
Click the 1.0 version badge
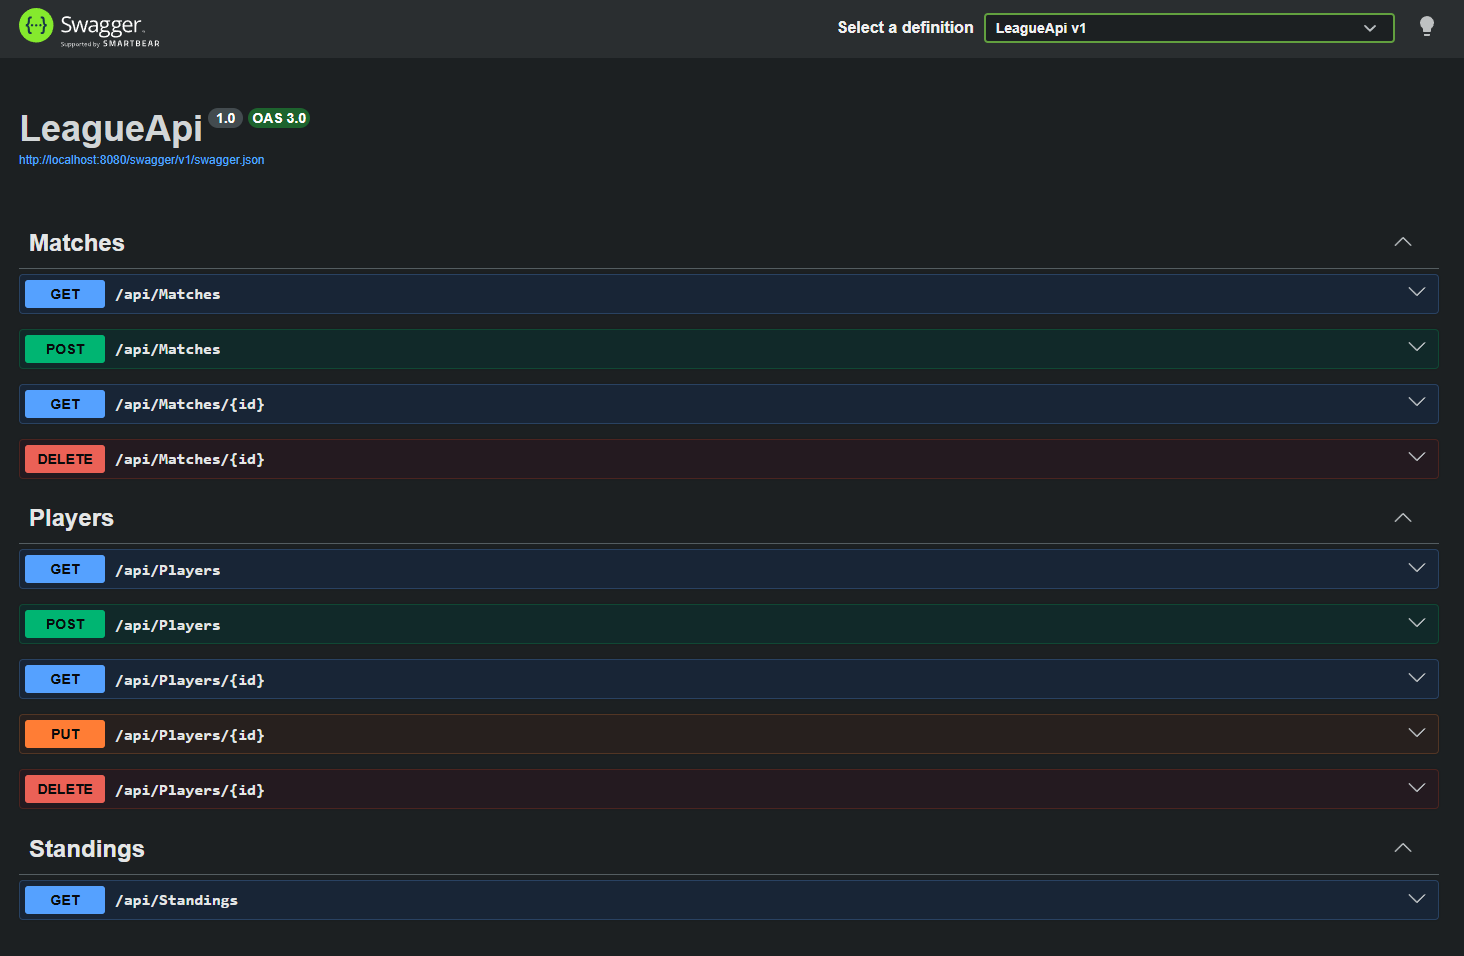click(226, 118)
